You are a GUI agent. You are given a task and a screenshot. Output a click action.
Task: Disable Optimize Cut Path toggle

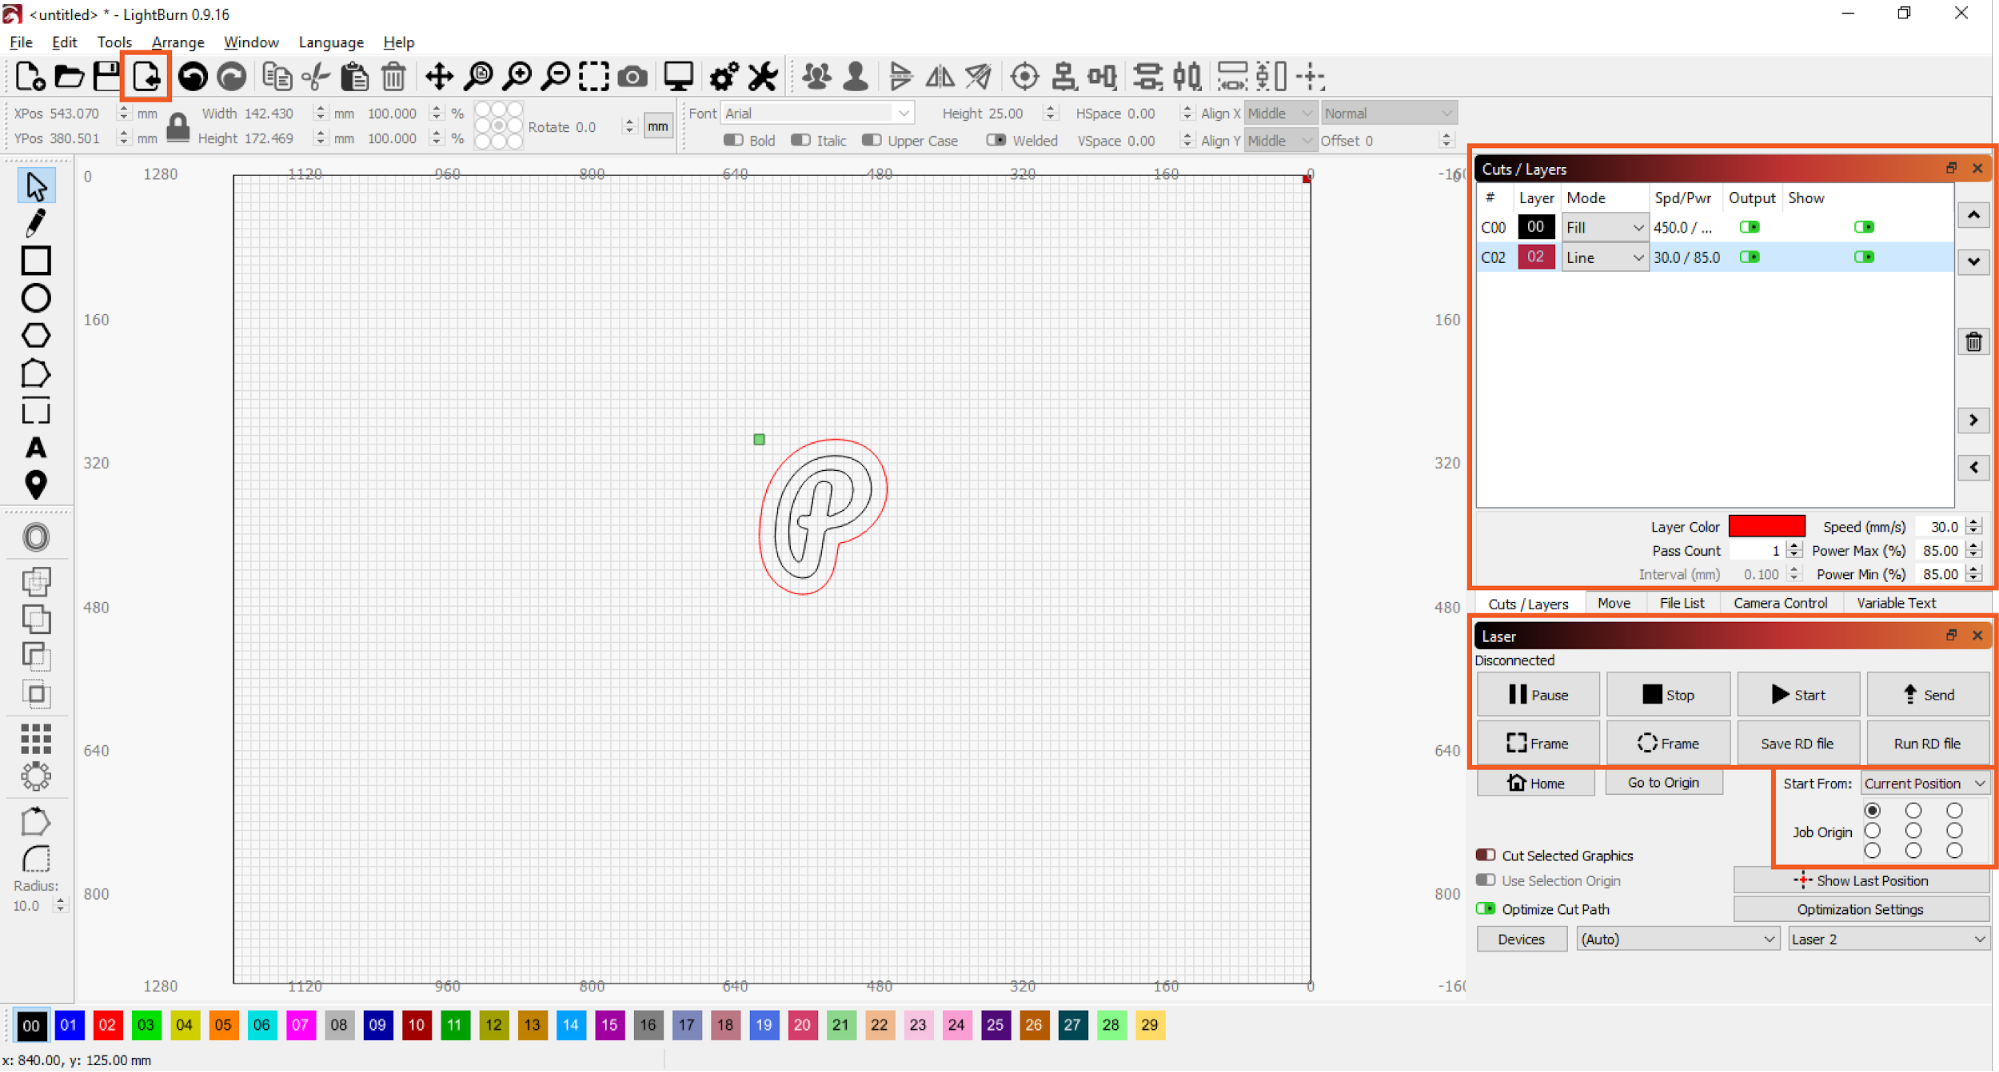coord(1486,909)
